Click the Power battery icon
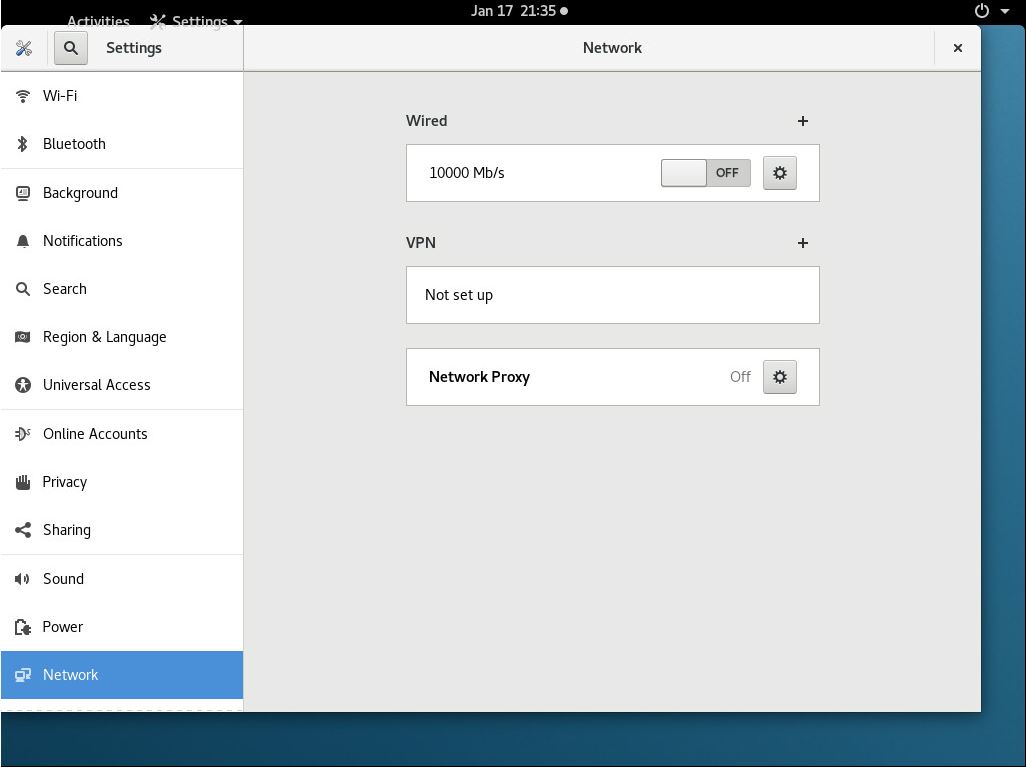The image size is (1026, 767). 23,627
